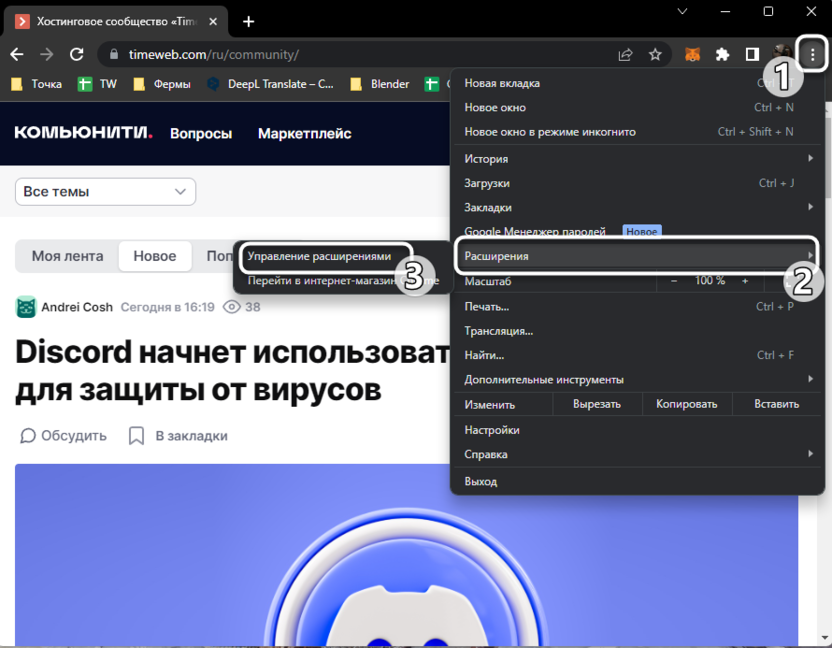This screenshot has width=832, height=648.
Task: Bookmark this page with the star icon
Action: (655, 54)
